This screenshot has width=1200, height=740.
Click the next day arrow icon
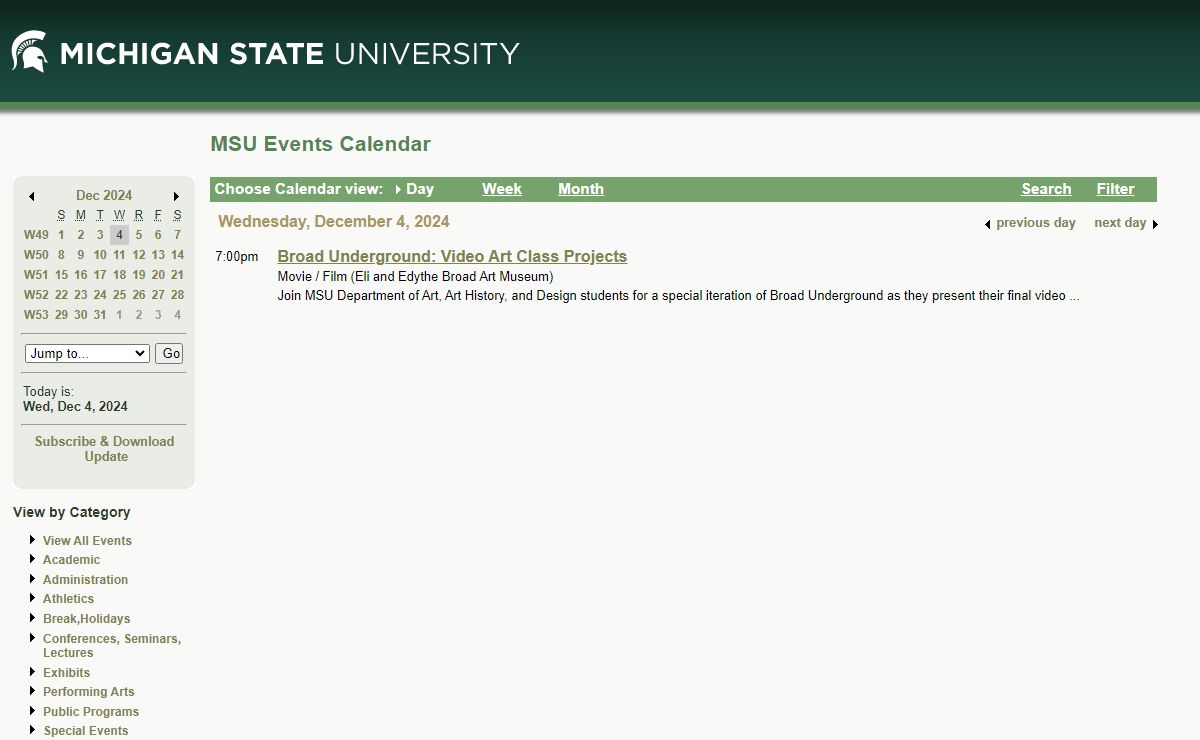tap(1155, 224)
